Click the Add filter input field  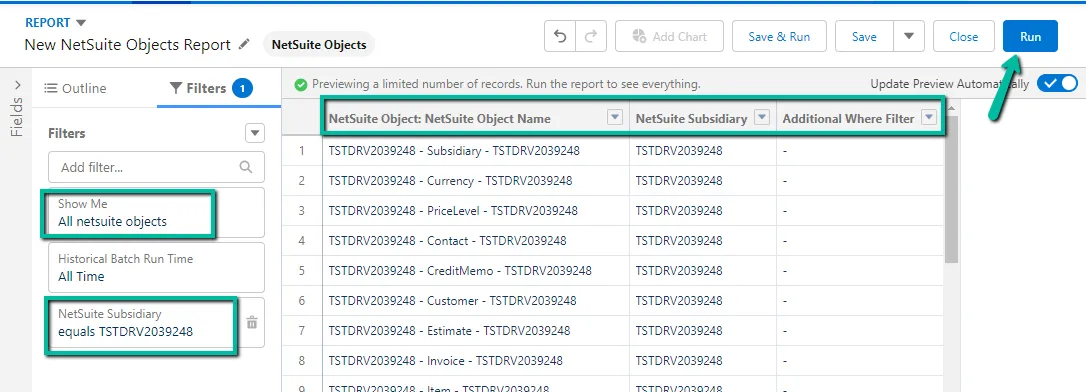(x=157, y=167)
